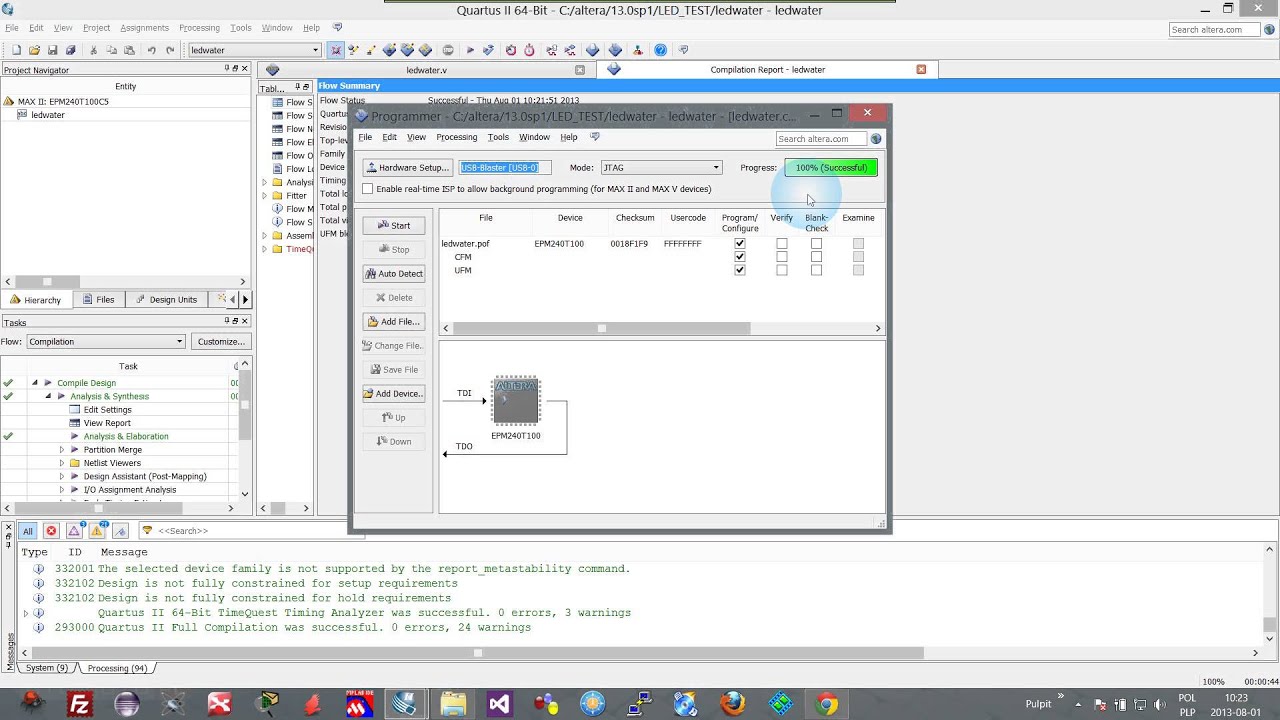Expand the Partition Merge task
The image size is (1280, 720).
[61, 450]
